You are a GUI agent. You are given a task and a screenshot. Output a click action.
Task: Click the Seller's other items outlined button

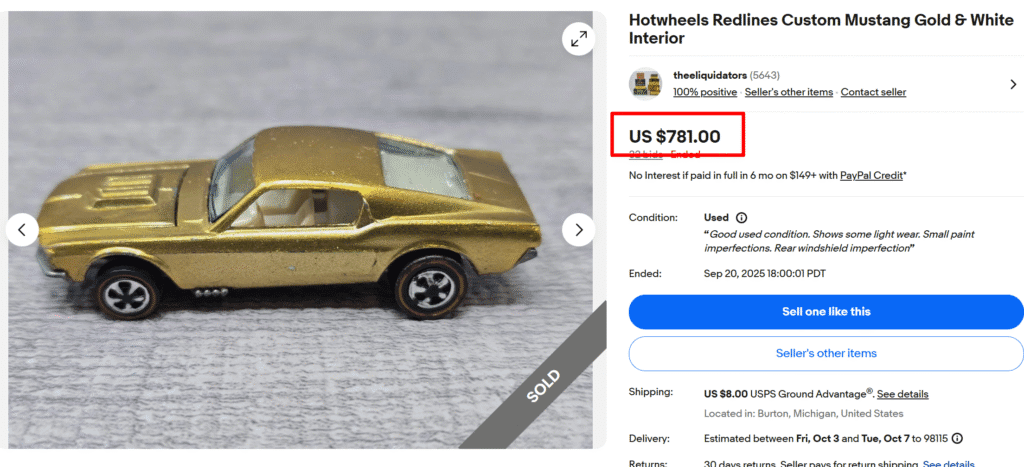pos(825,353)
